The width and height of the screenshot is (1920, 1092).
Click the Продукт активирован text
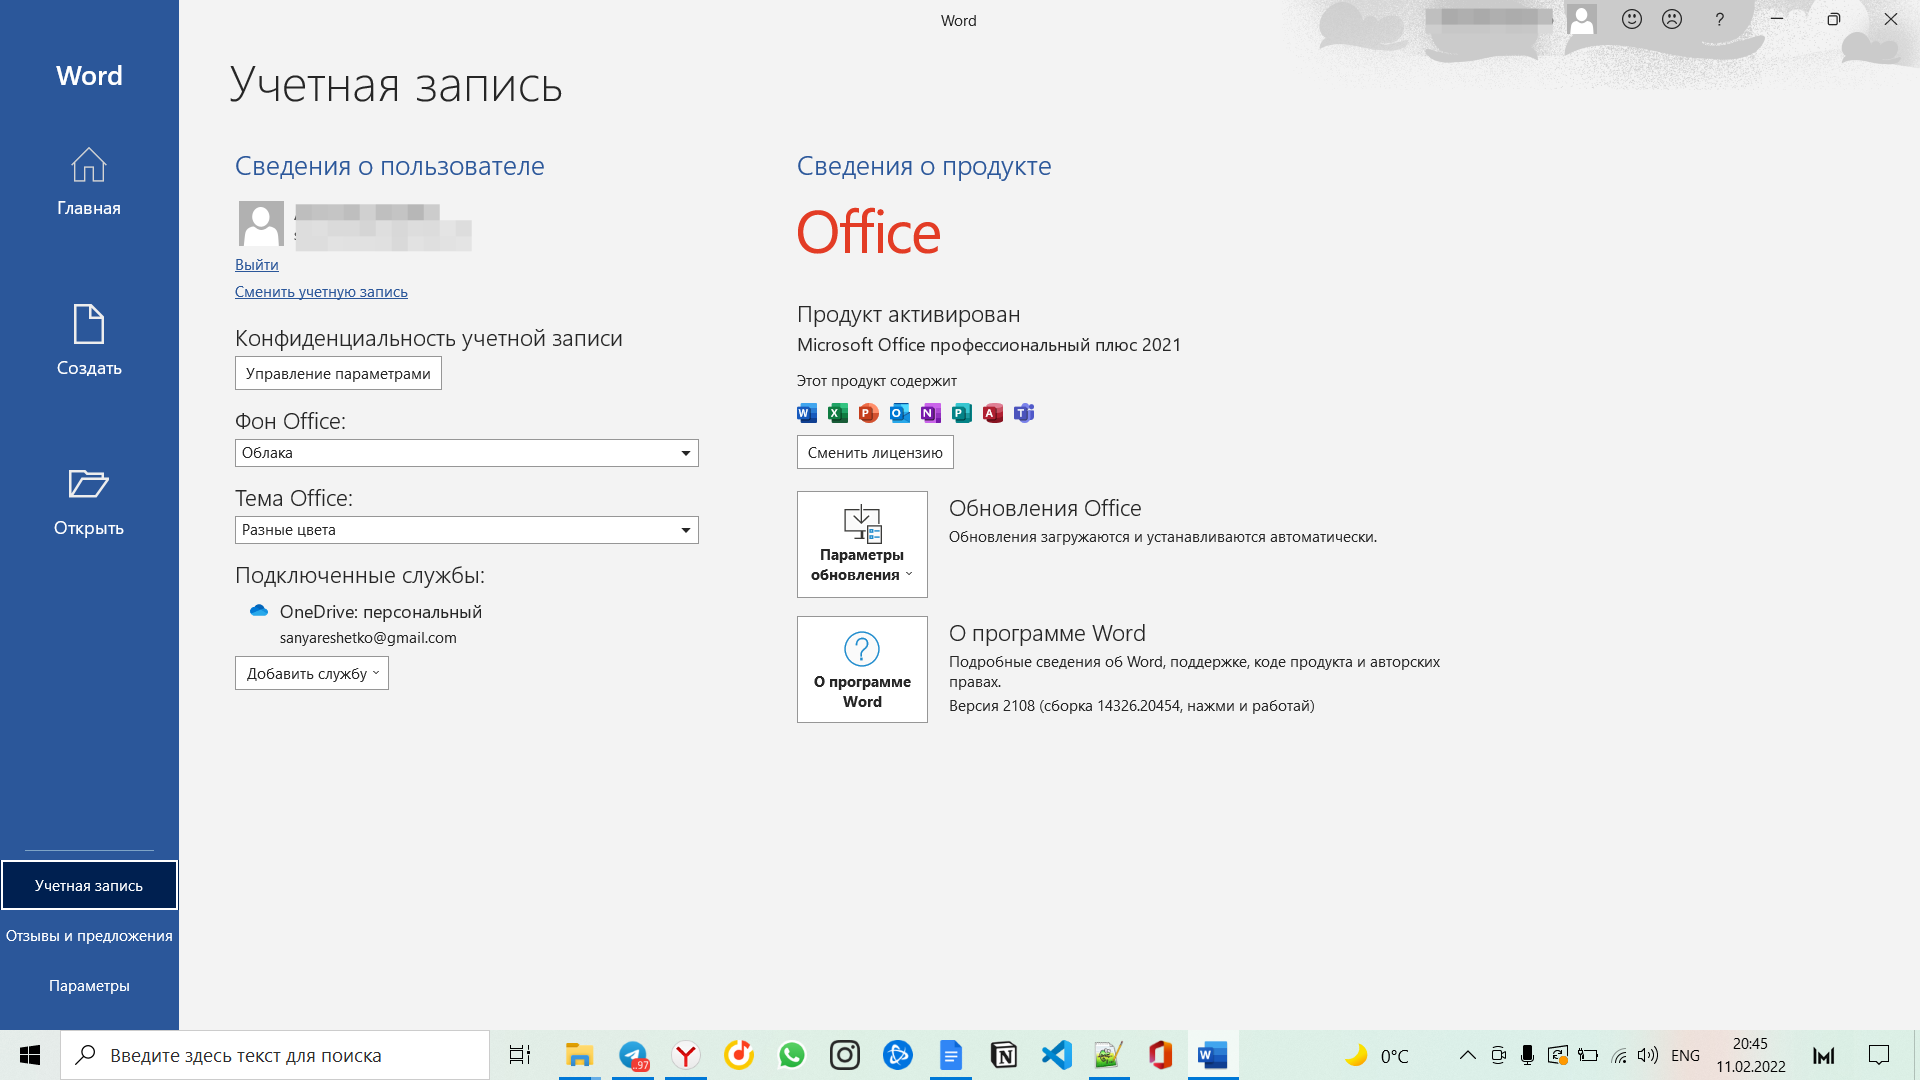(909, 314)
